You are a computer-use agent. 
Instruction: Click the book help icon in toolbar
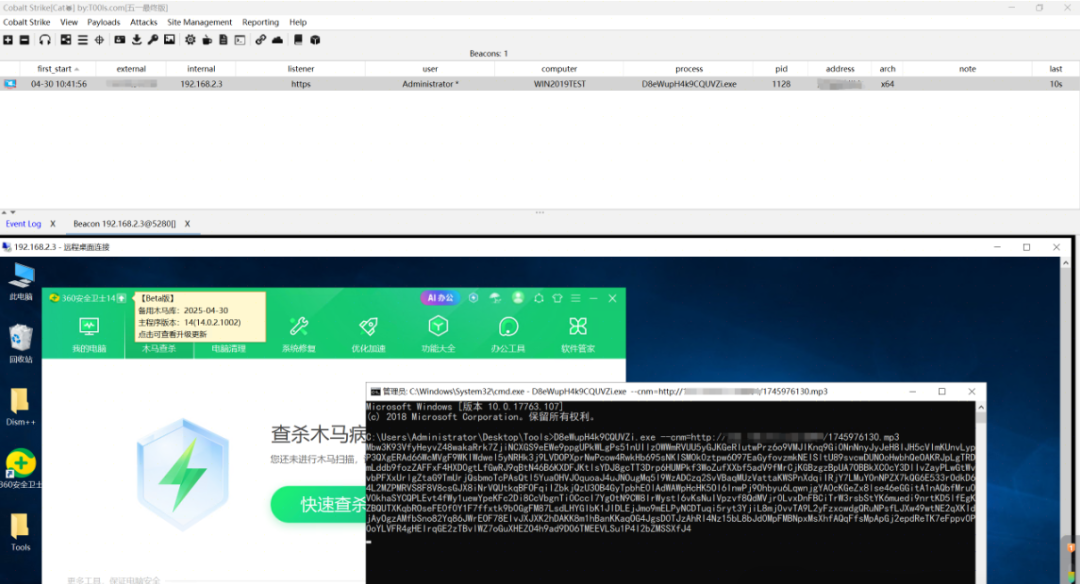[x=298, y=40]
